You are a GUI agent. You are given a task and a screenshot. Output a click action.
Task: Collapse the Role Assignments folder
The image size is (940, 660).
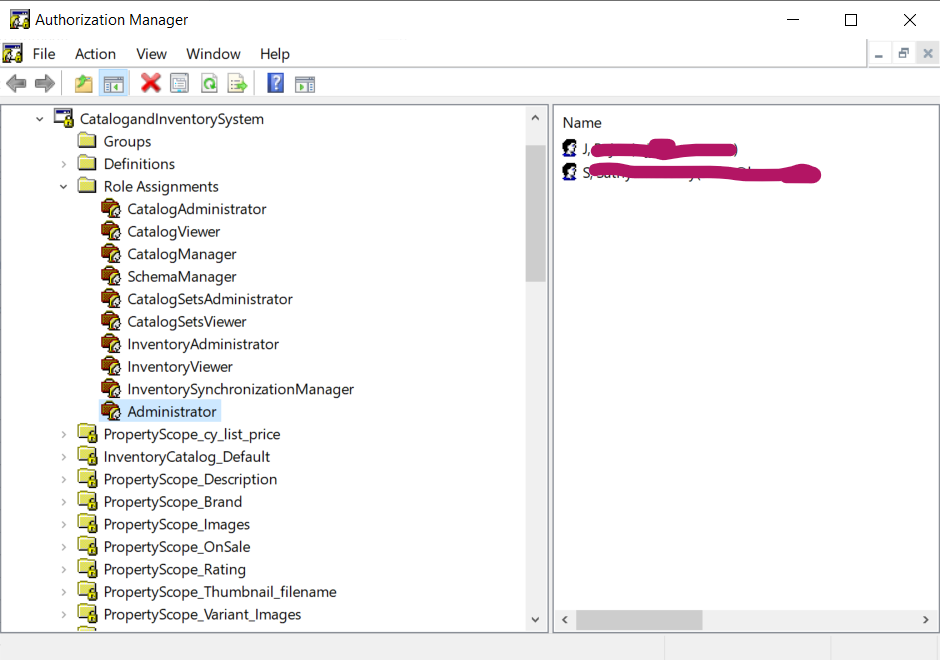64,186
